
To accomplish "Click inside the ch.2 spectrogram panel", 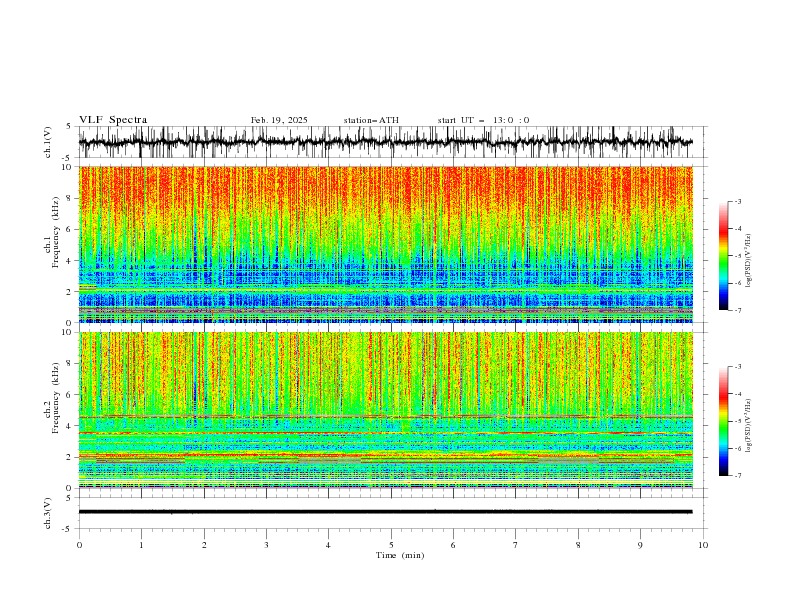I will pos(385,410).
